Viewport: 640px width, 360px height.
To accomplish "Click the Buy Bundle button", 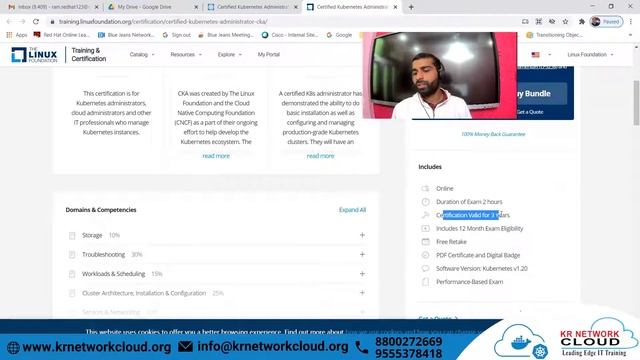I will tap(542, 93).
